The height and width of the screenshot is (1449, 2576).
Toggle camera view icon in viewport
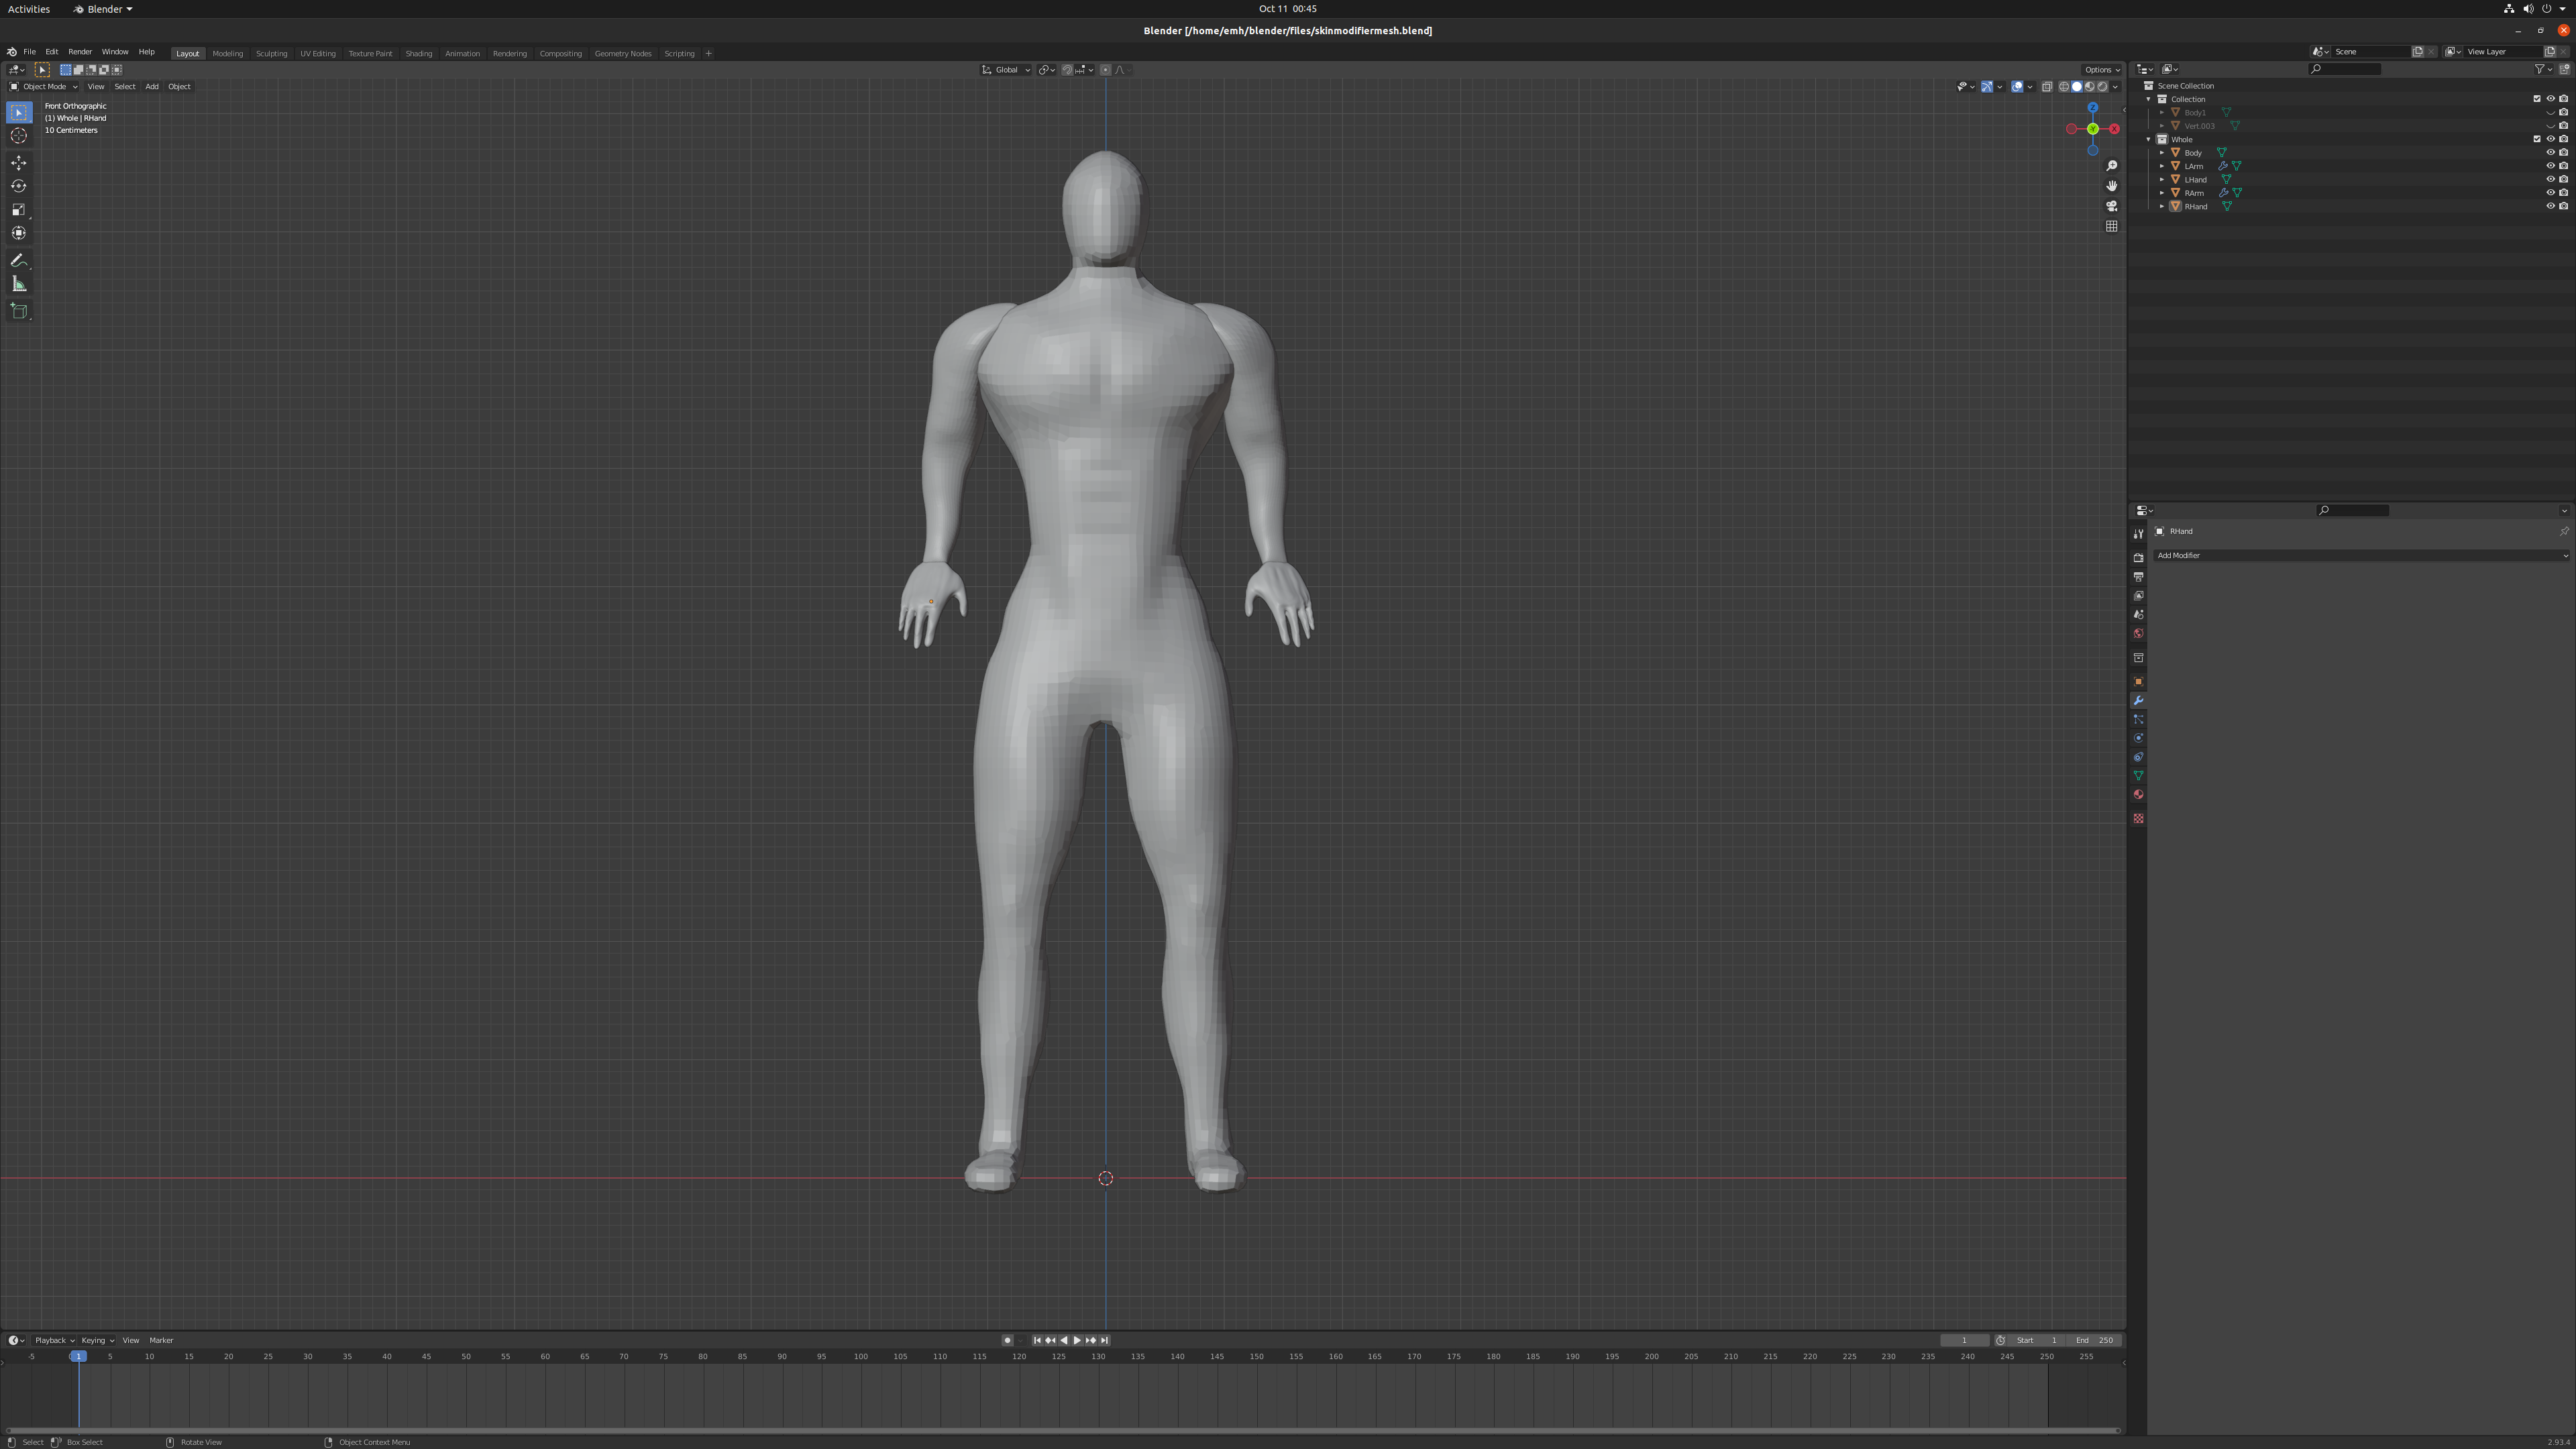tap(2111, 206)
